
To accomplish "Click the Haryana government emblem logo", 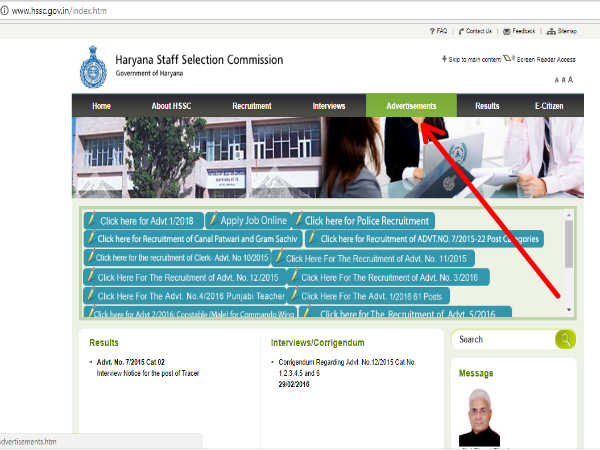I will tap(93, 67).
